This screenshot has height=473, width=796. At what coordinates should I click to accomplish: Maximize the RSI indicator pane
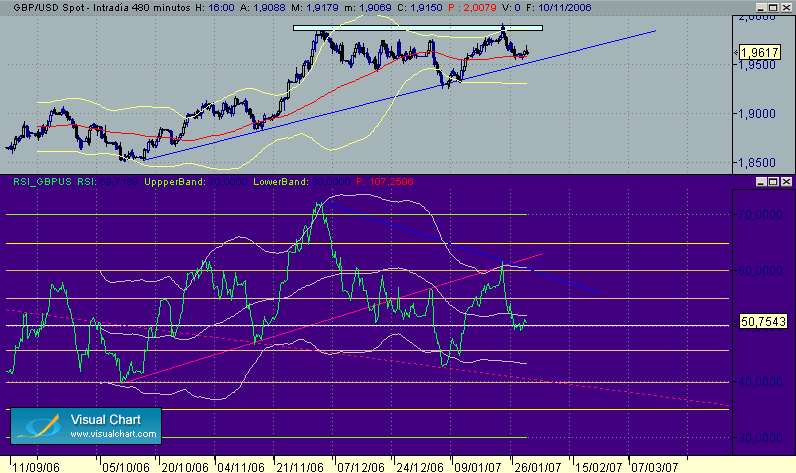(773, 181)
